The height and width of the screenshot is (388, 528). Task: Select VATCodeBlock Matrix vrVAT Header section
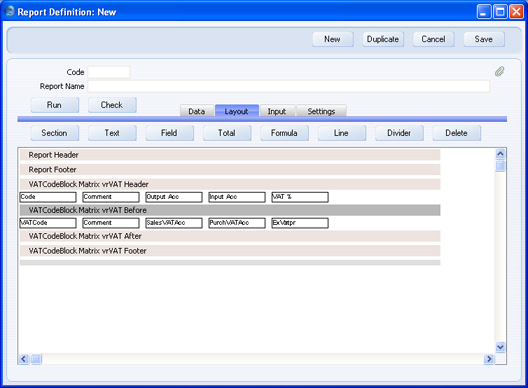[230, 184]
